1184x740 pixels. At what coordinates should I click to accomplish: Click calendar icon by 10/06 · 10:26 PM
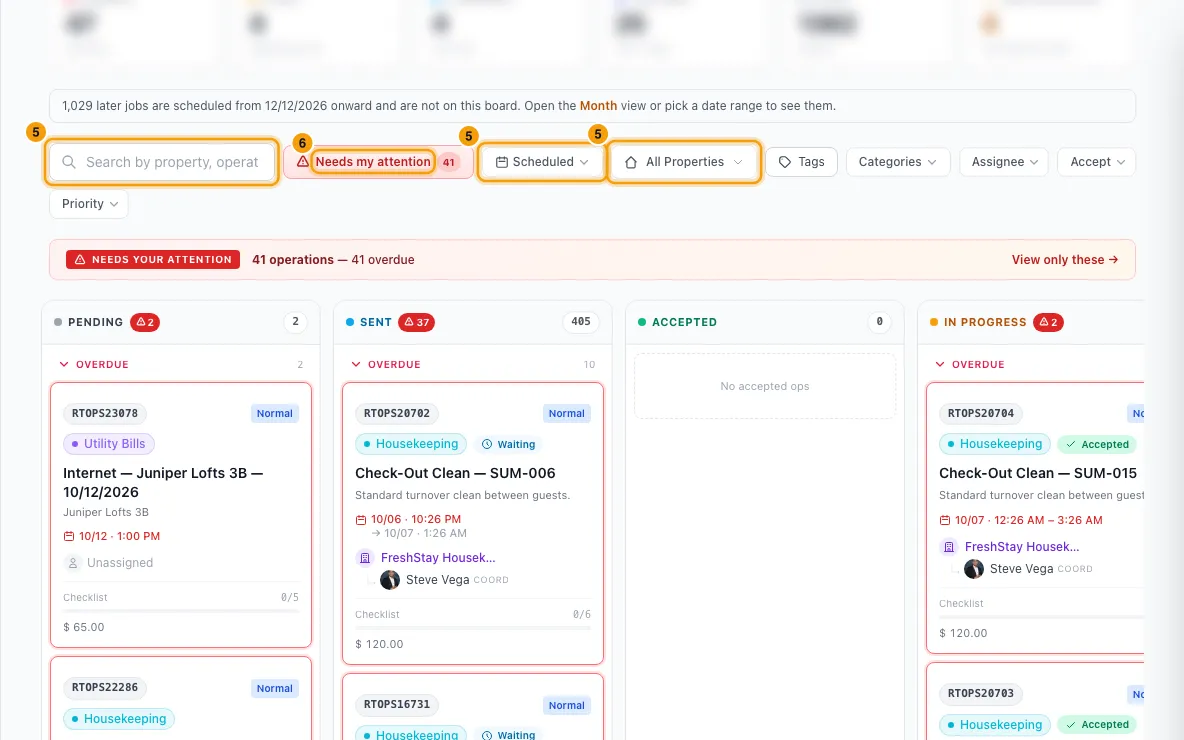(361, 520)
